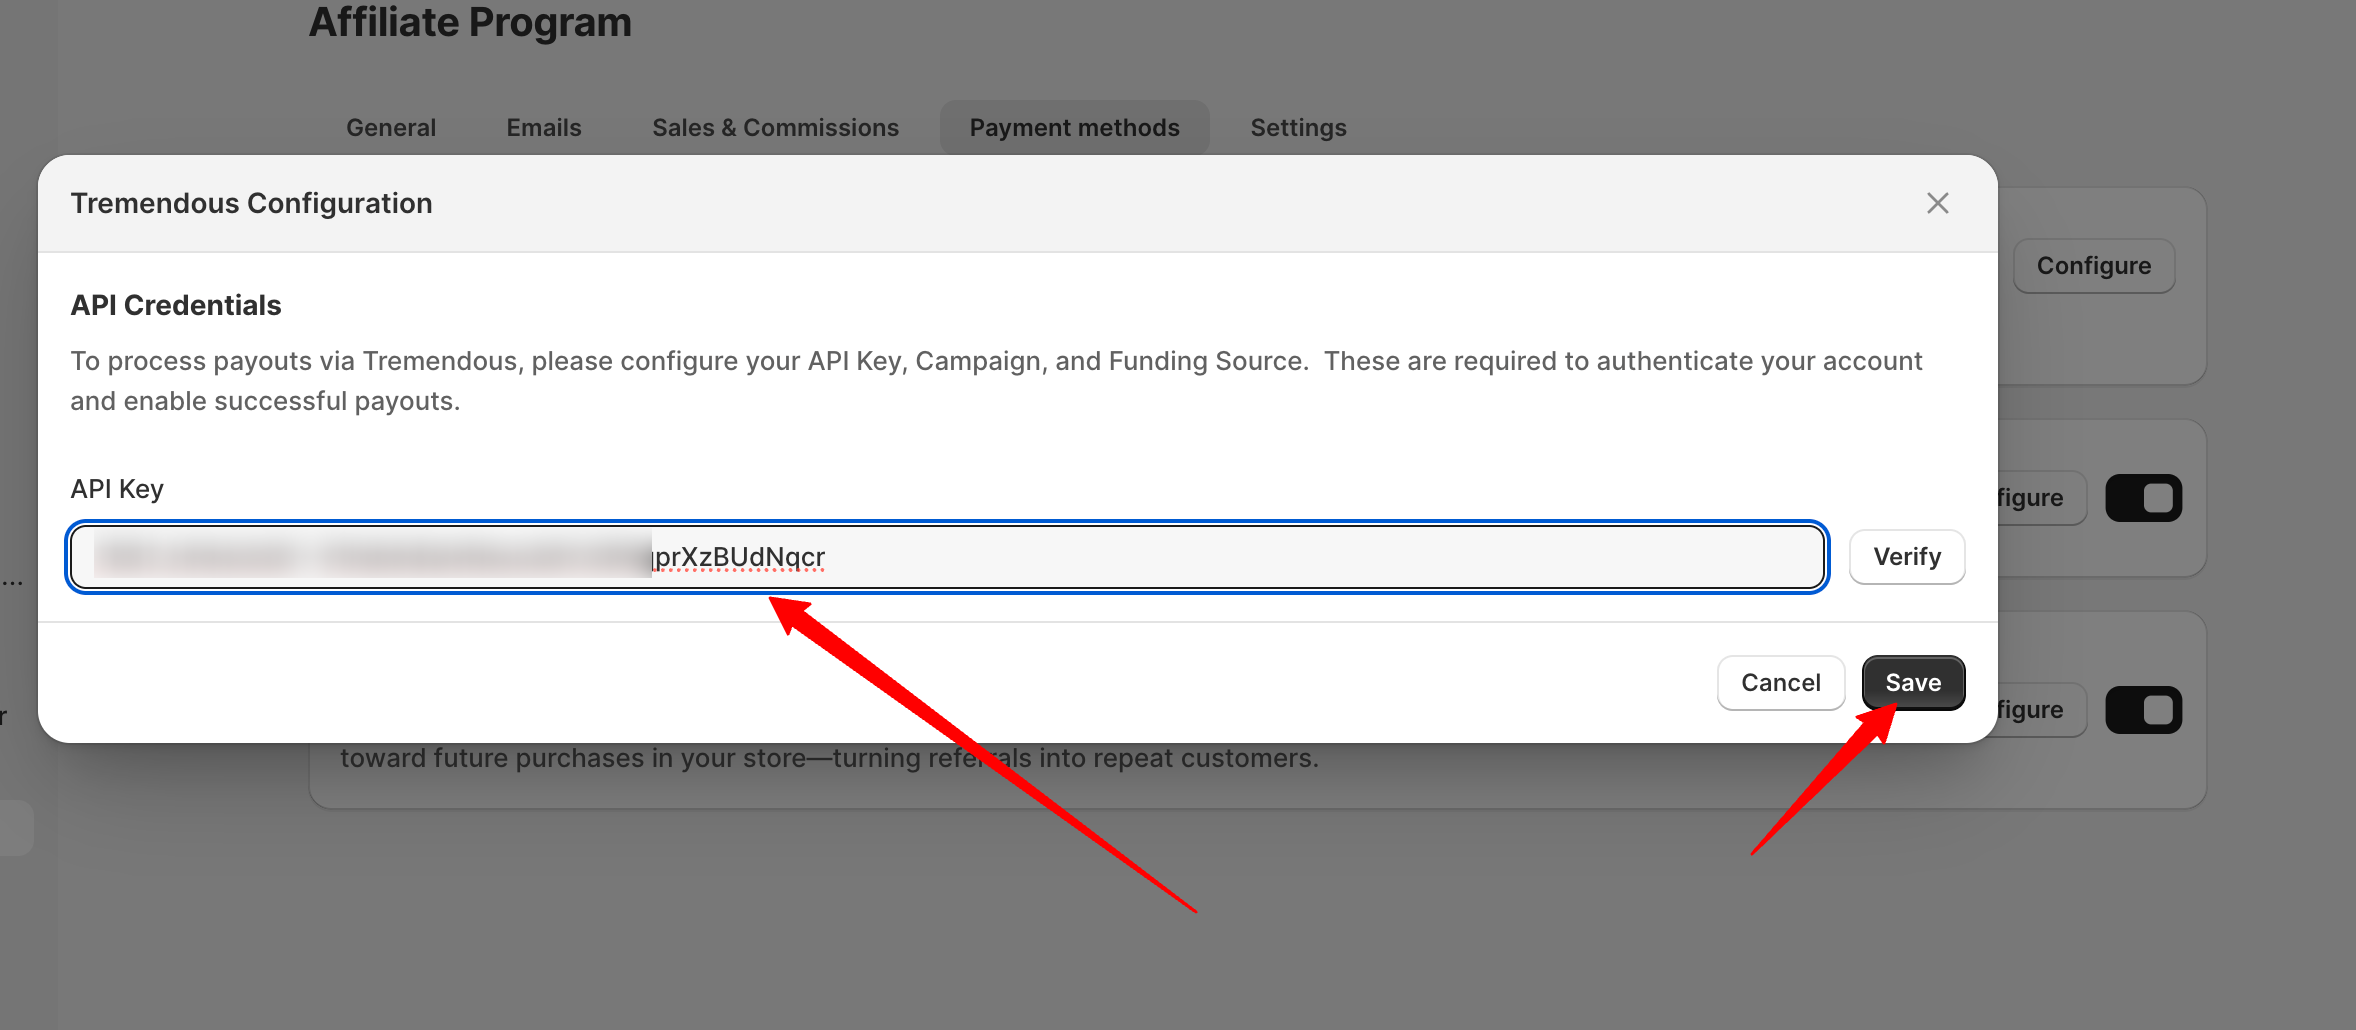
Task: Select the Payment methods tab
Action: [x=1074, y=128]
